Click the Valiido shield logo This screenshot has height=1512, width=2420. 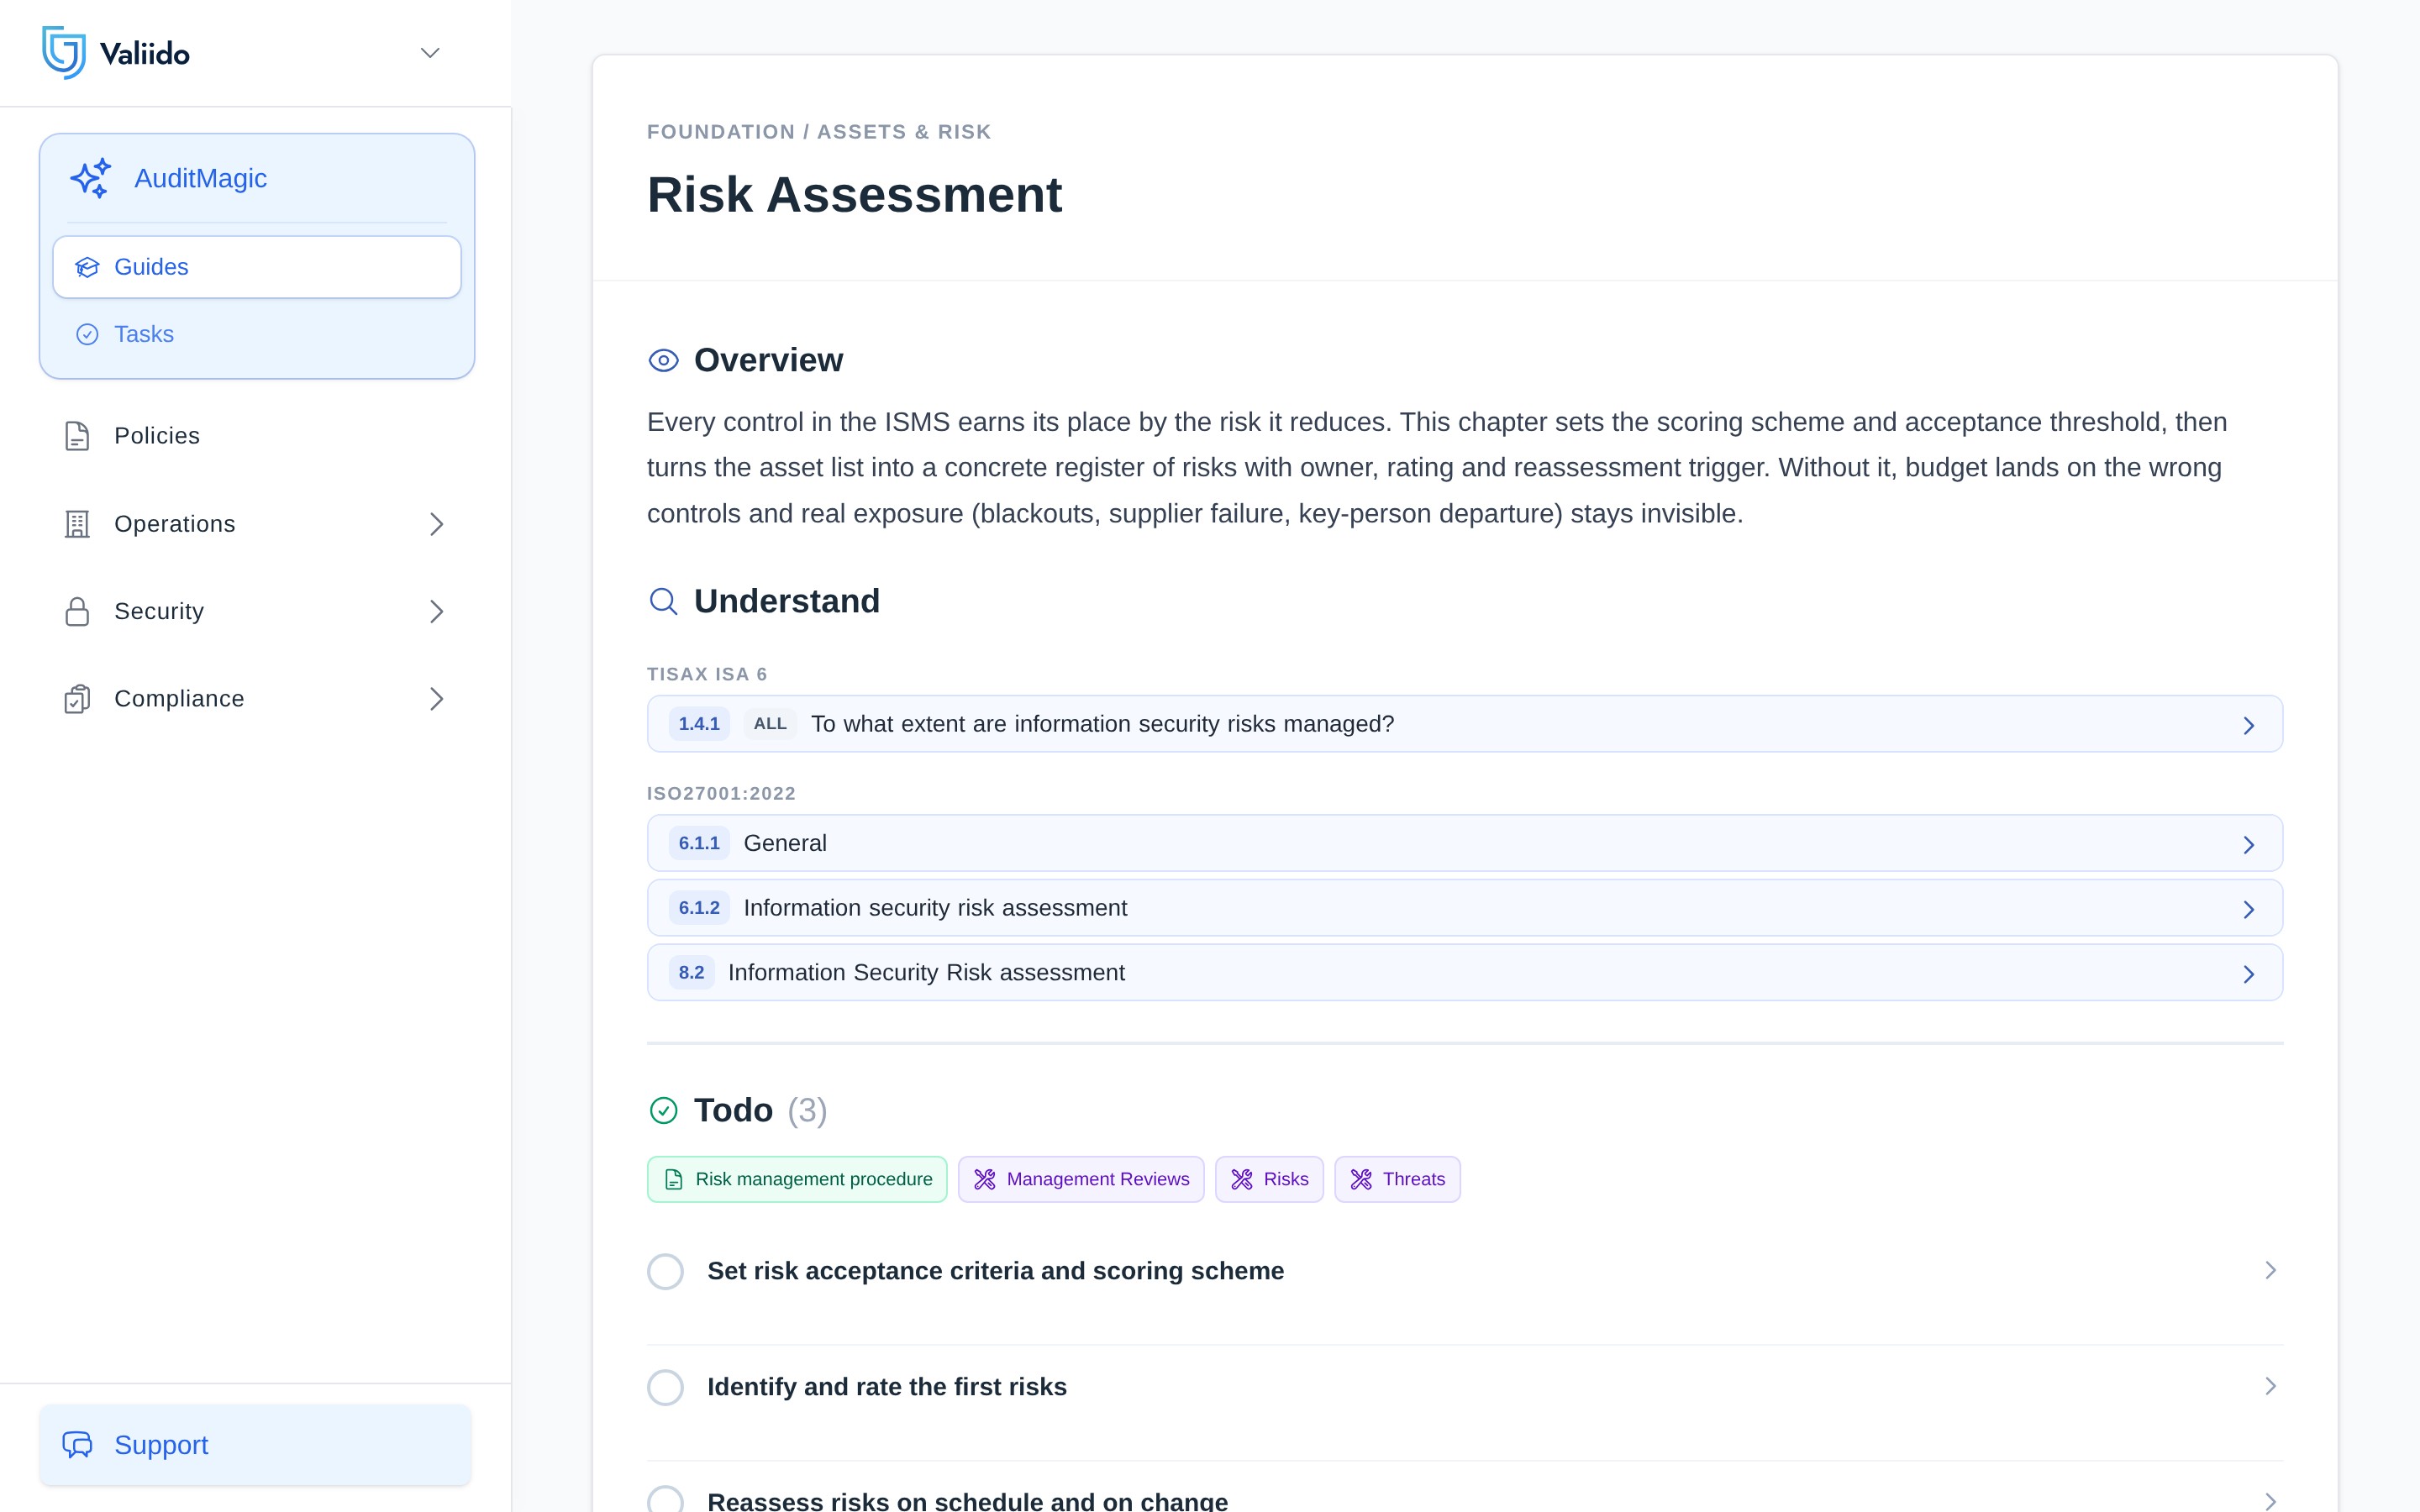click(x=63, y=52)
